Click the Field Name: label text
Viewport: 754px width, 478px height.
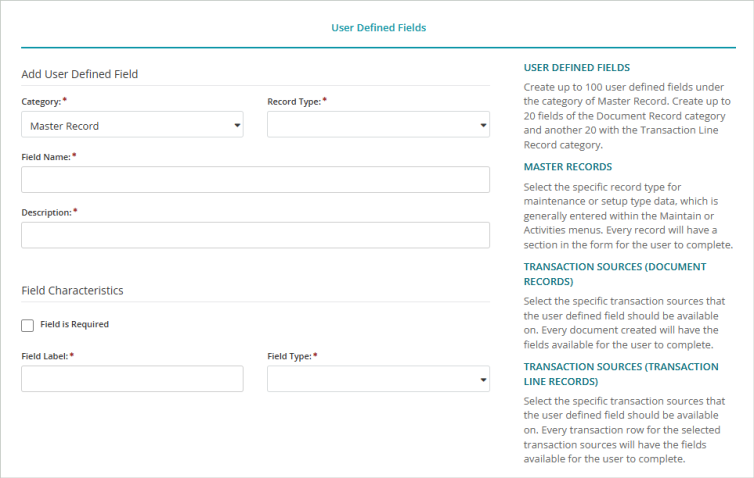[x=46, y=157]
